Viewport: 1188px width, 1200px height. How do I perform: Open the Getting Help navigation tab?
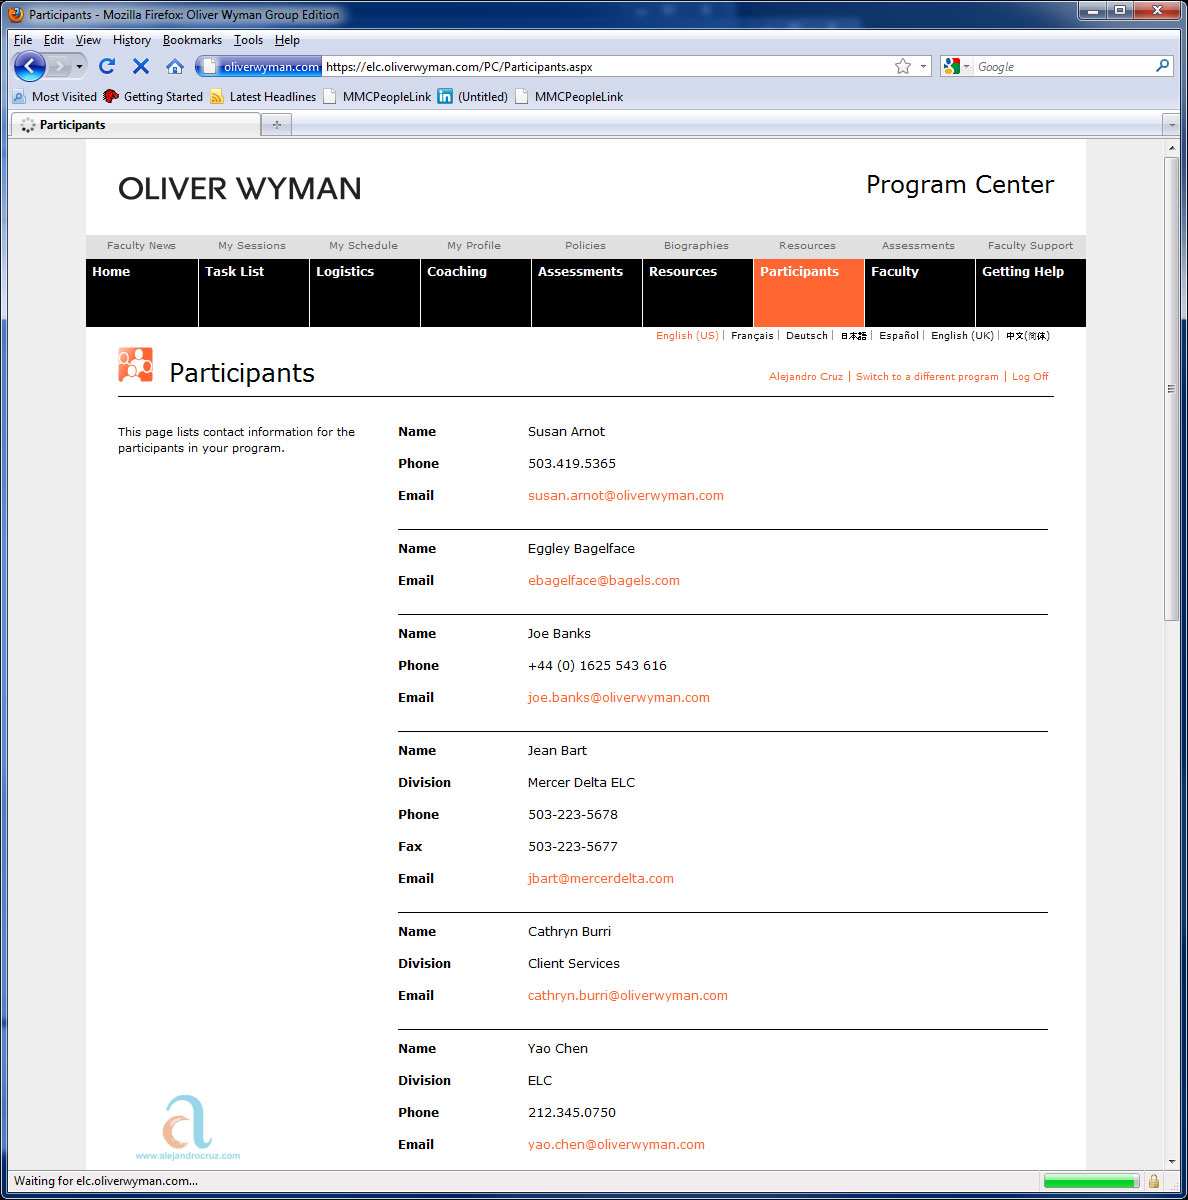click(1031, 293)
